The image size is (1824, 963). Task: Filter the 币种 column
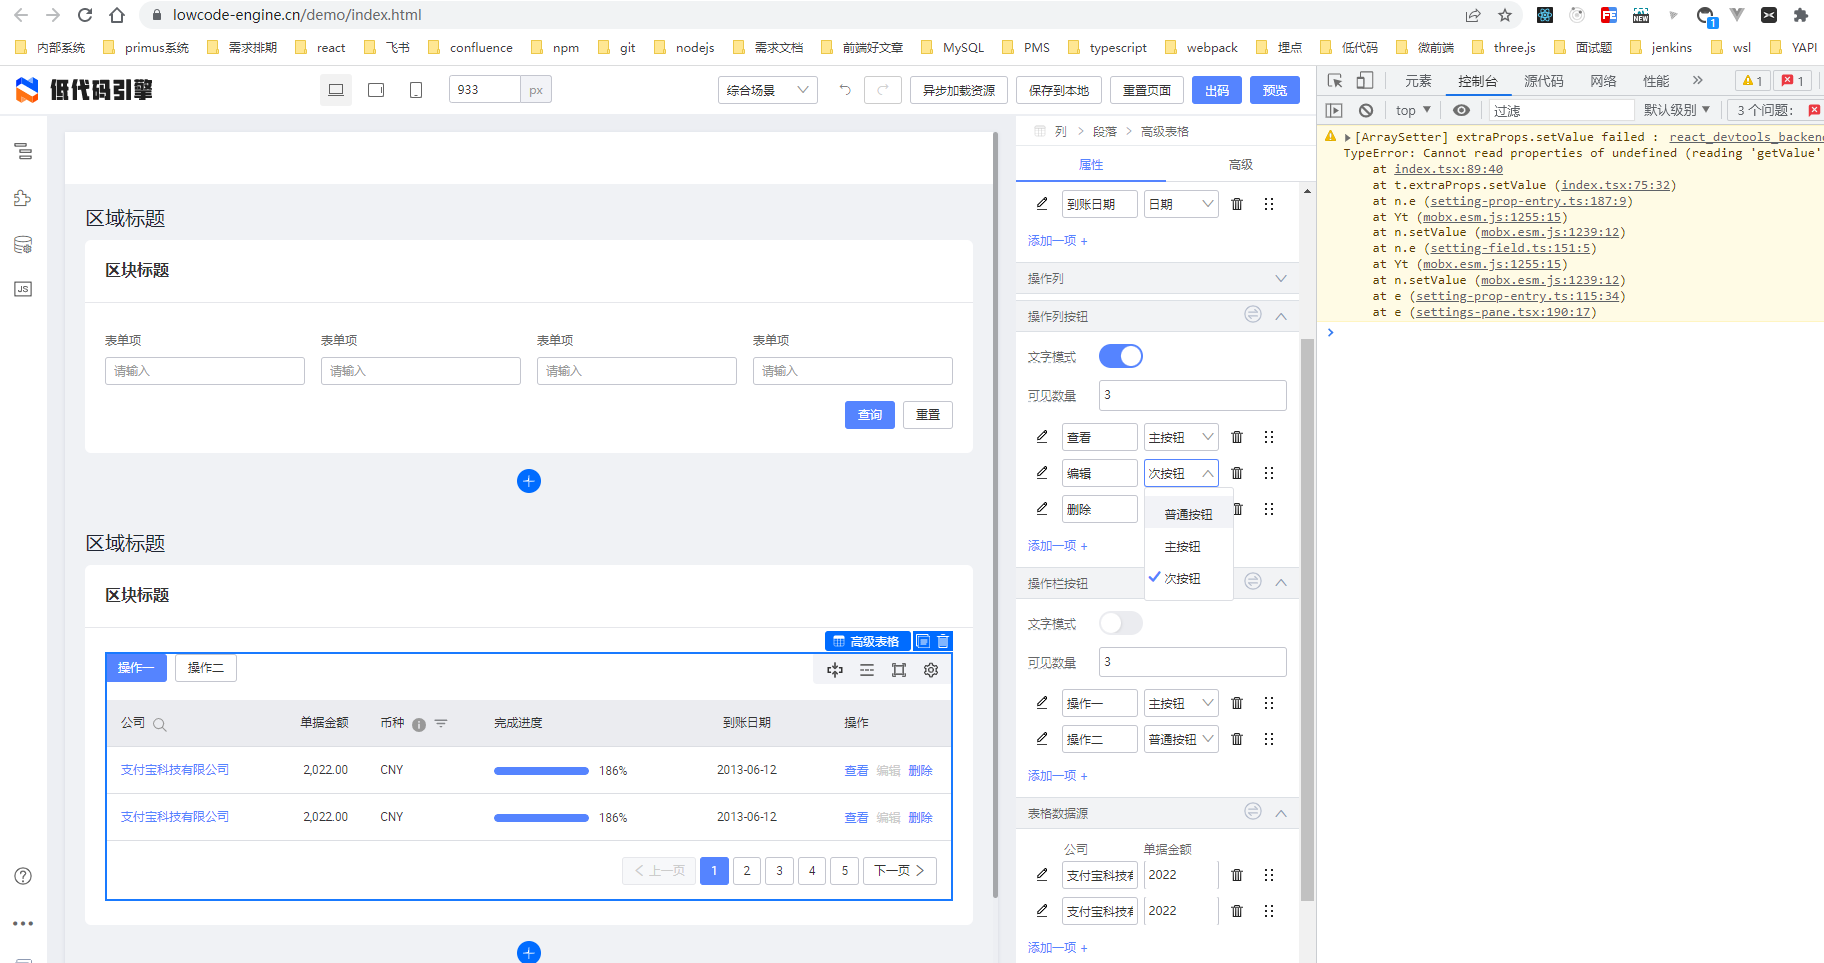click(441, 723)
